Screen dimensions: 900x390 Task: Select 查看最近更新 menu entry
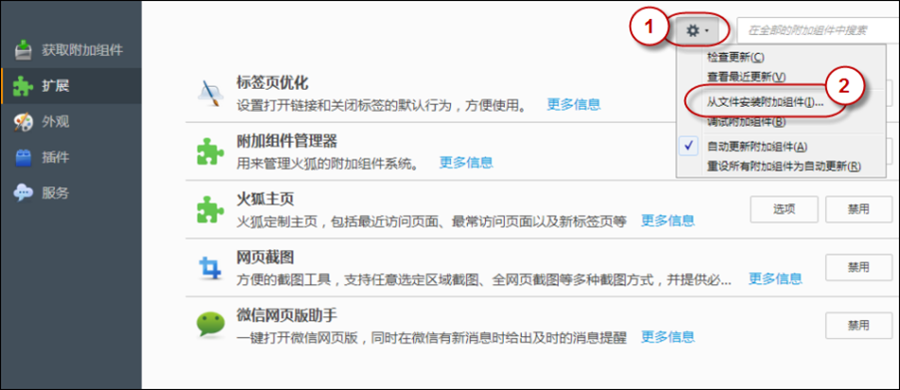coord(747,76)
